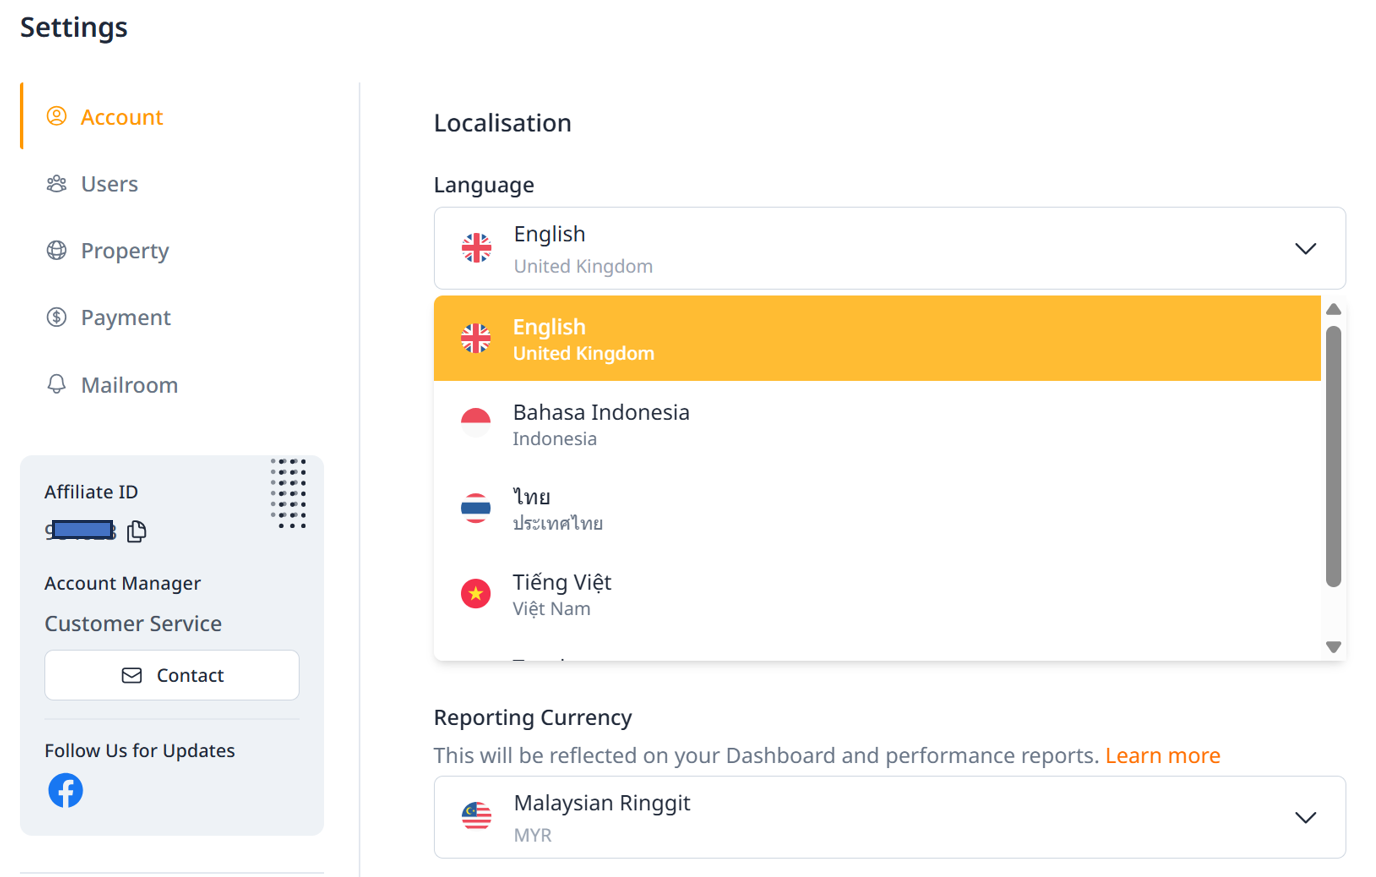This screenshot has height=877, width=1376.
Task: Collapse the Language dropdown chevron
Action: pyautogui.click(x=1305, y=249)
